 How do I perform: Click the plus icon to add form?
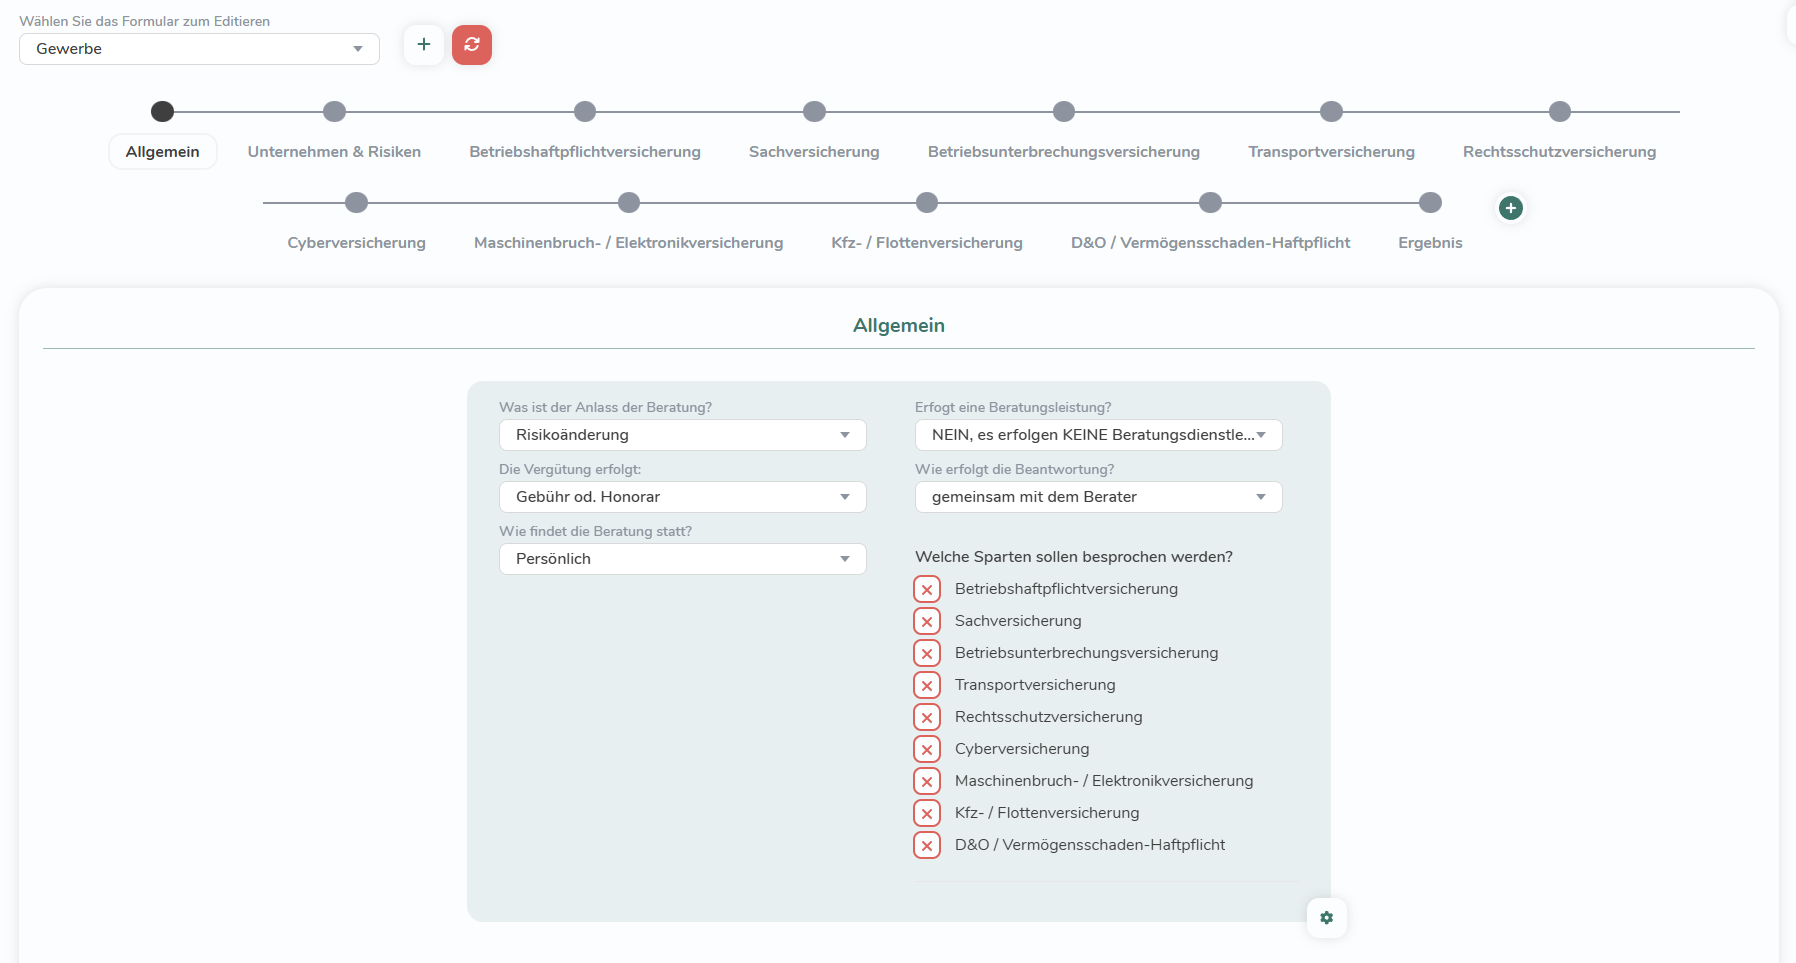[x=424, y=45]
